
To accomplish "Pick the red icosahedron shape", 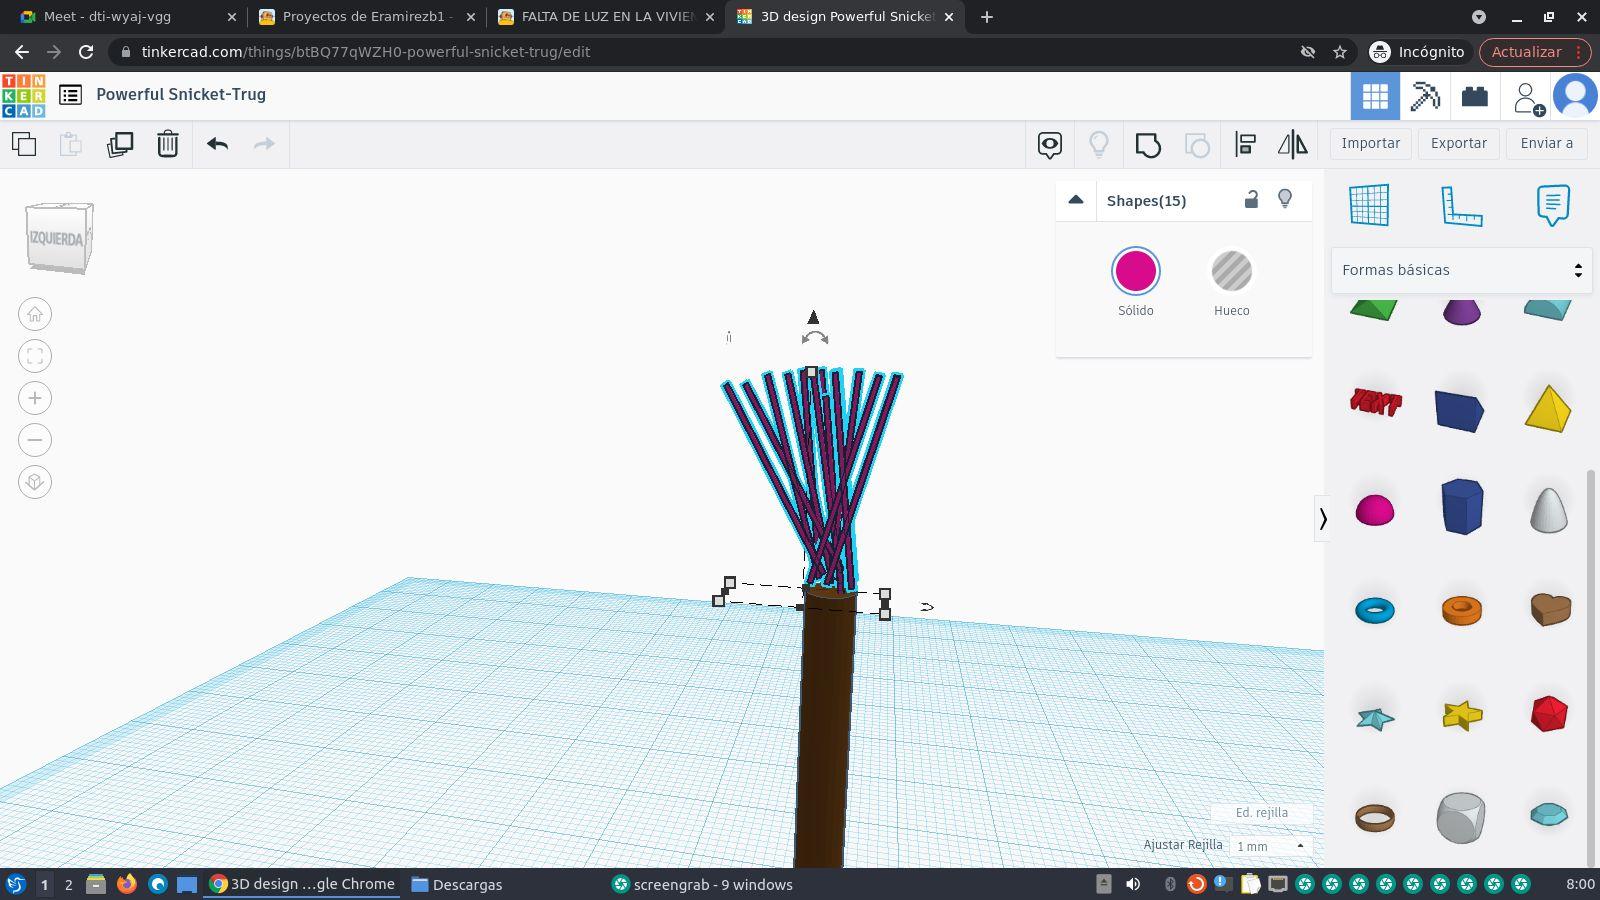I will [x=1549, y=714].
